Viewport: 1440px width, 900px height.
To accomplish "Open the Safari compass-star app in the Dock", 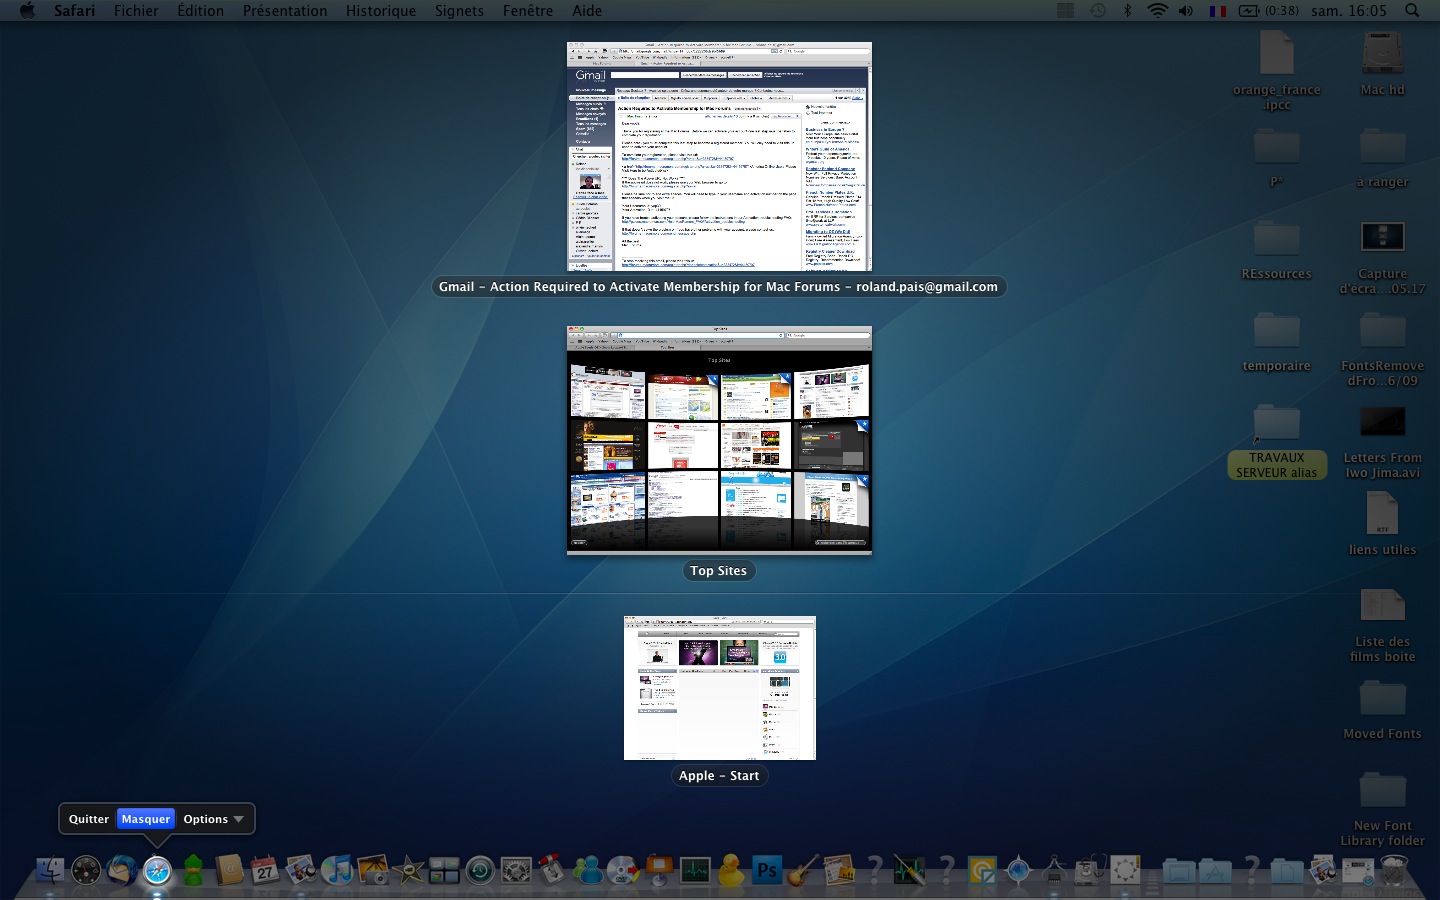I will pos(1018,871).
